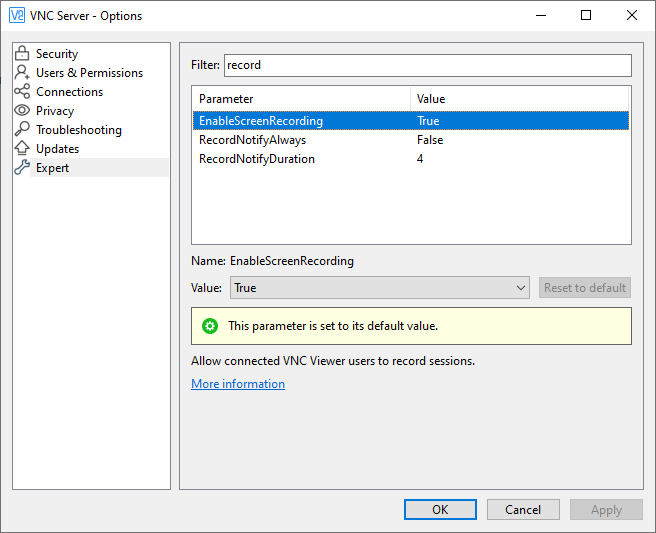Image resolution: width=656 pixels, height=533 pixels.
Task: Select the RecordNotifyDuration parameter row
Action: 411,159
